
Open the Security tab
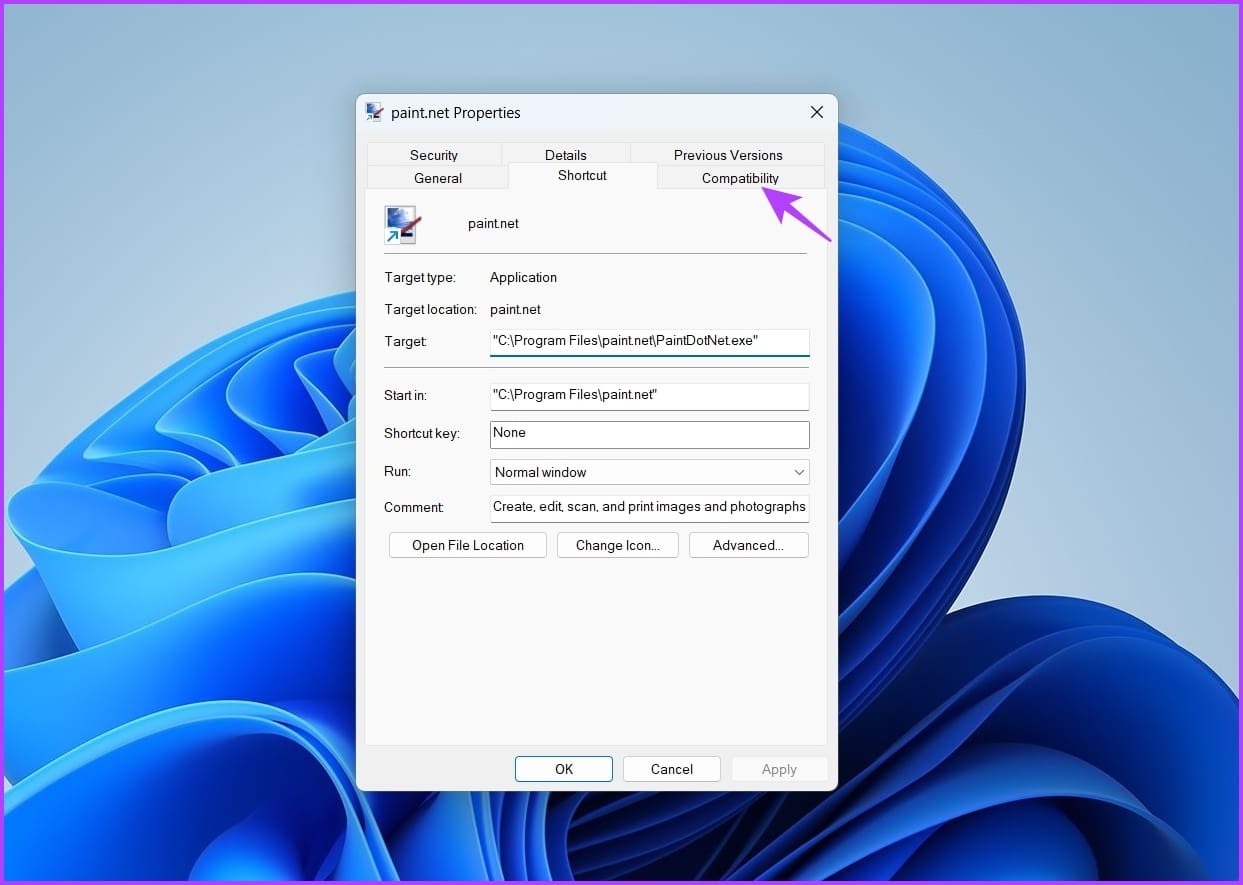pyautogui.click(x=434, y=155)
